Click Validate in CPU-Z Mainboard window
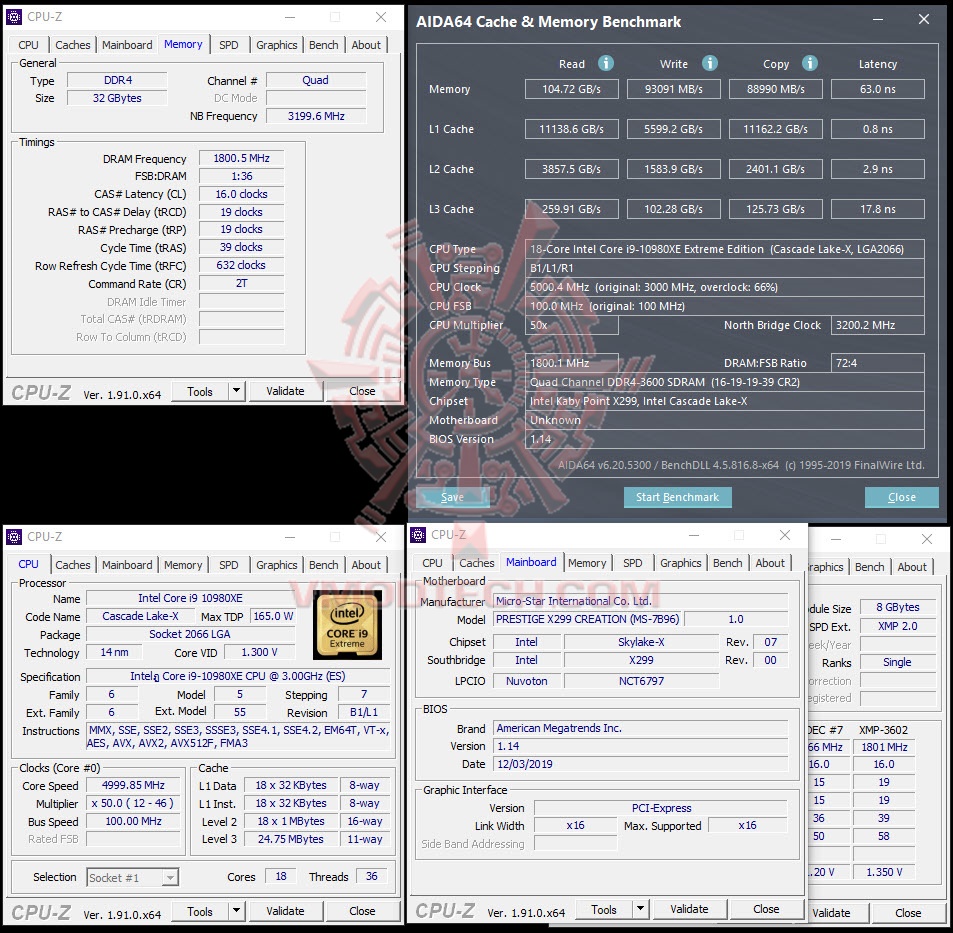The image size is (953, 933). tap(689, 909)
